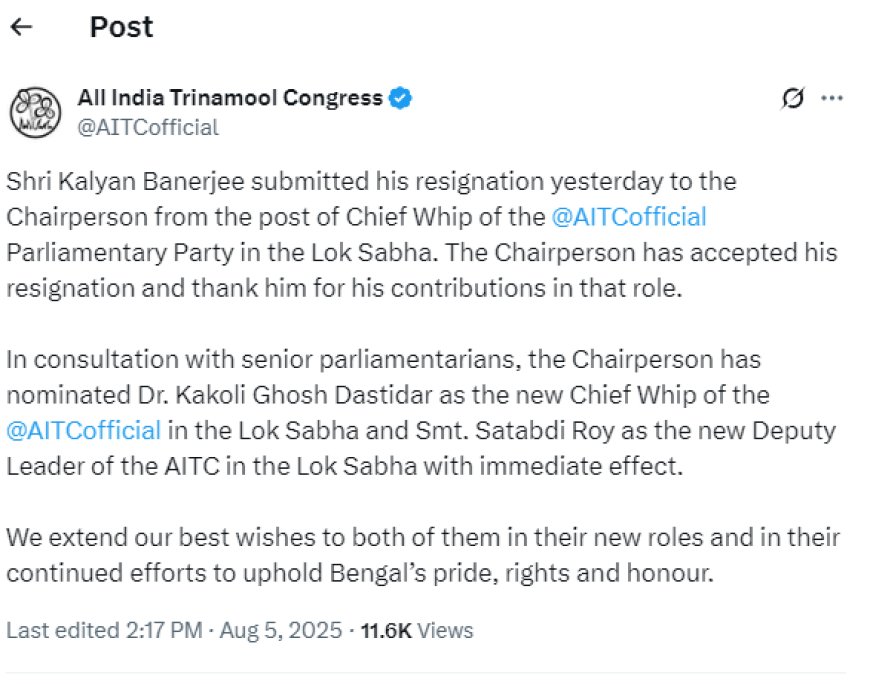This screenshot has height=684, width=870.
Task: Open the All India Trinamool Congress account name
Action: pyautogui.click(x=230, y=98)
